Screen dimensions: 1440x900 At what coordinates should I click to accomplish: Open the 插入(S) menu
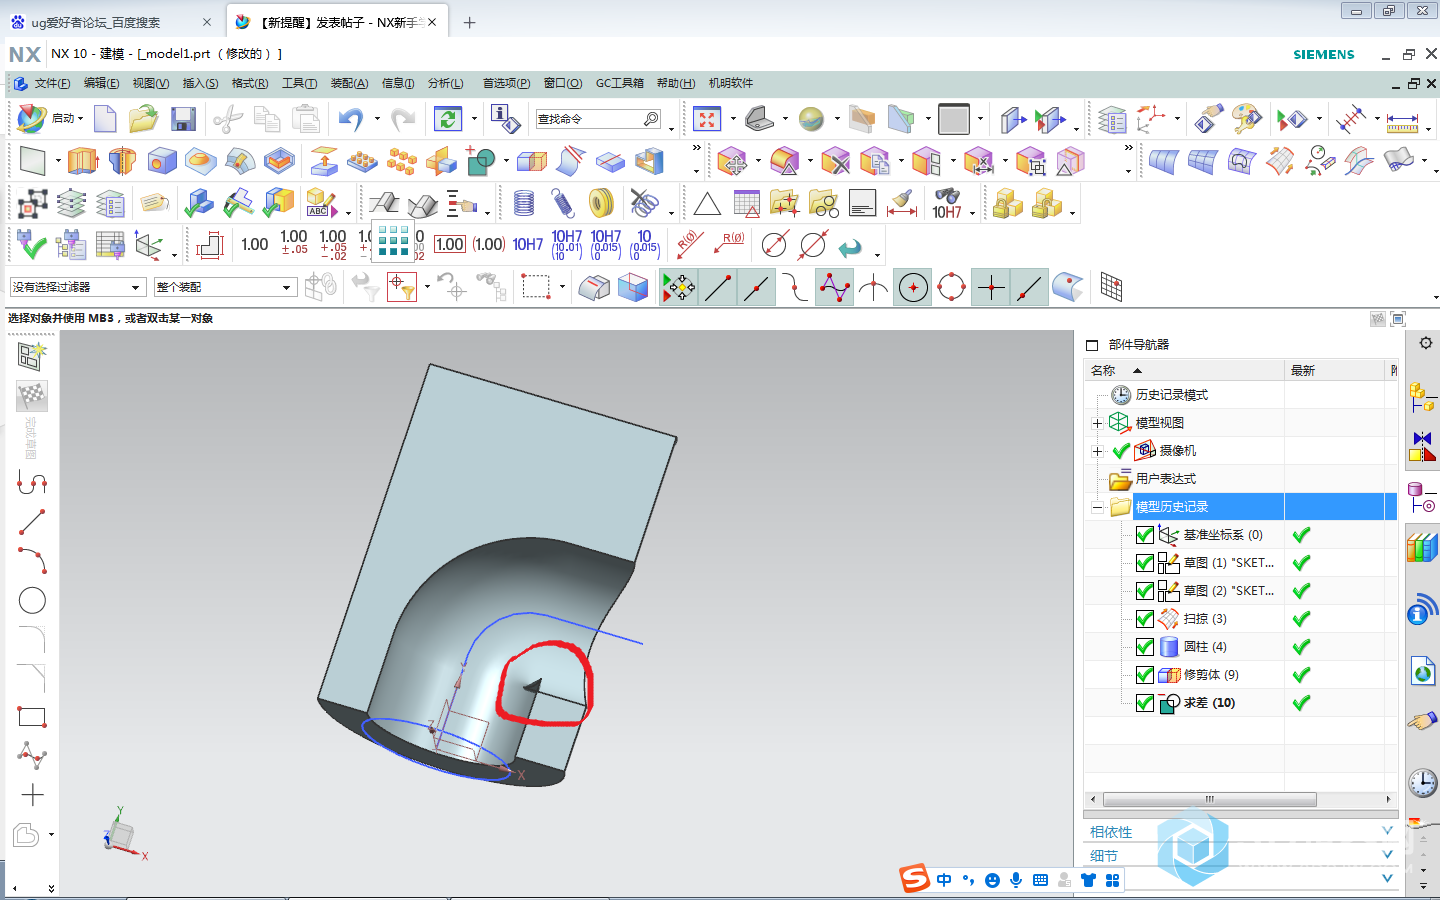200,83
